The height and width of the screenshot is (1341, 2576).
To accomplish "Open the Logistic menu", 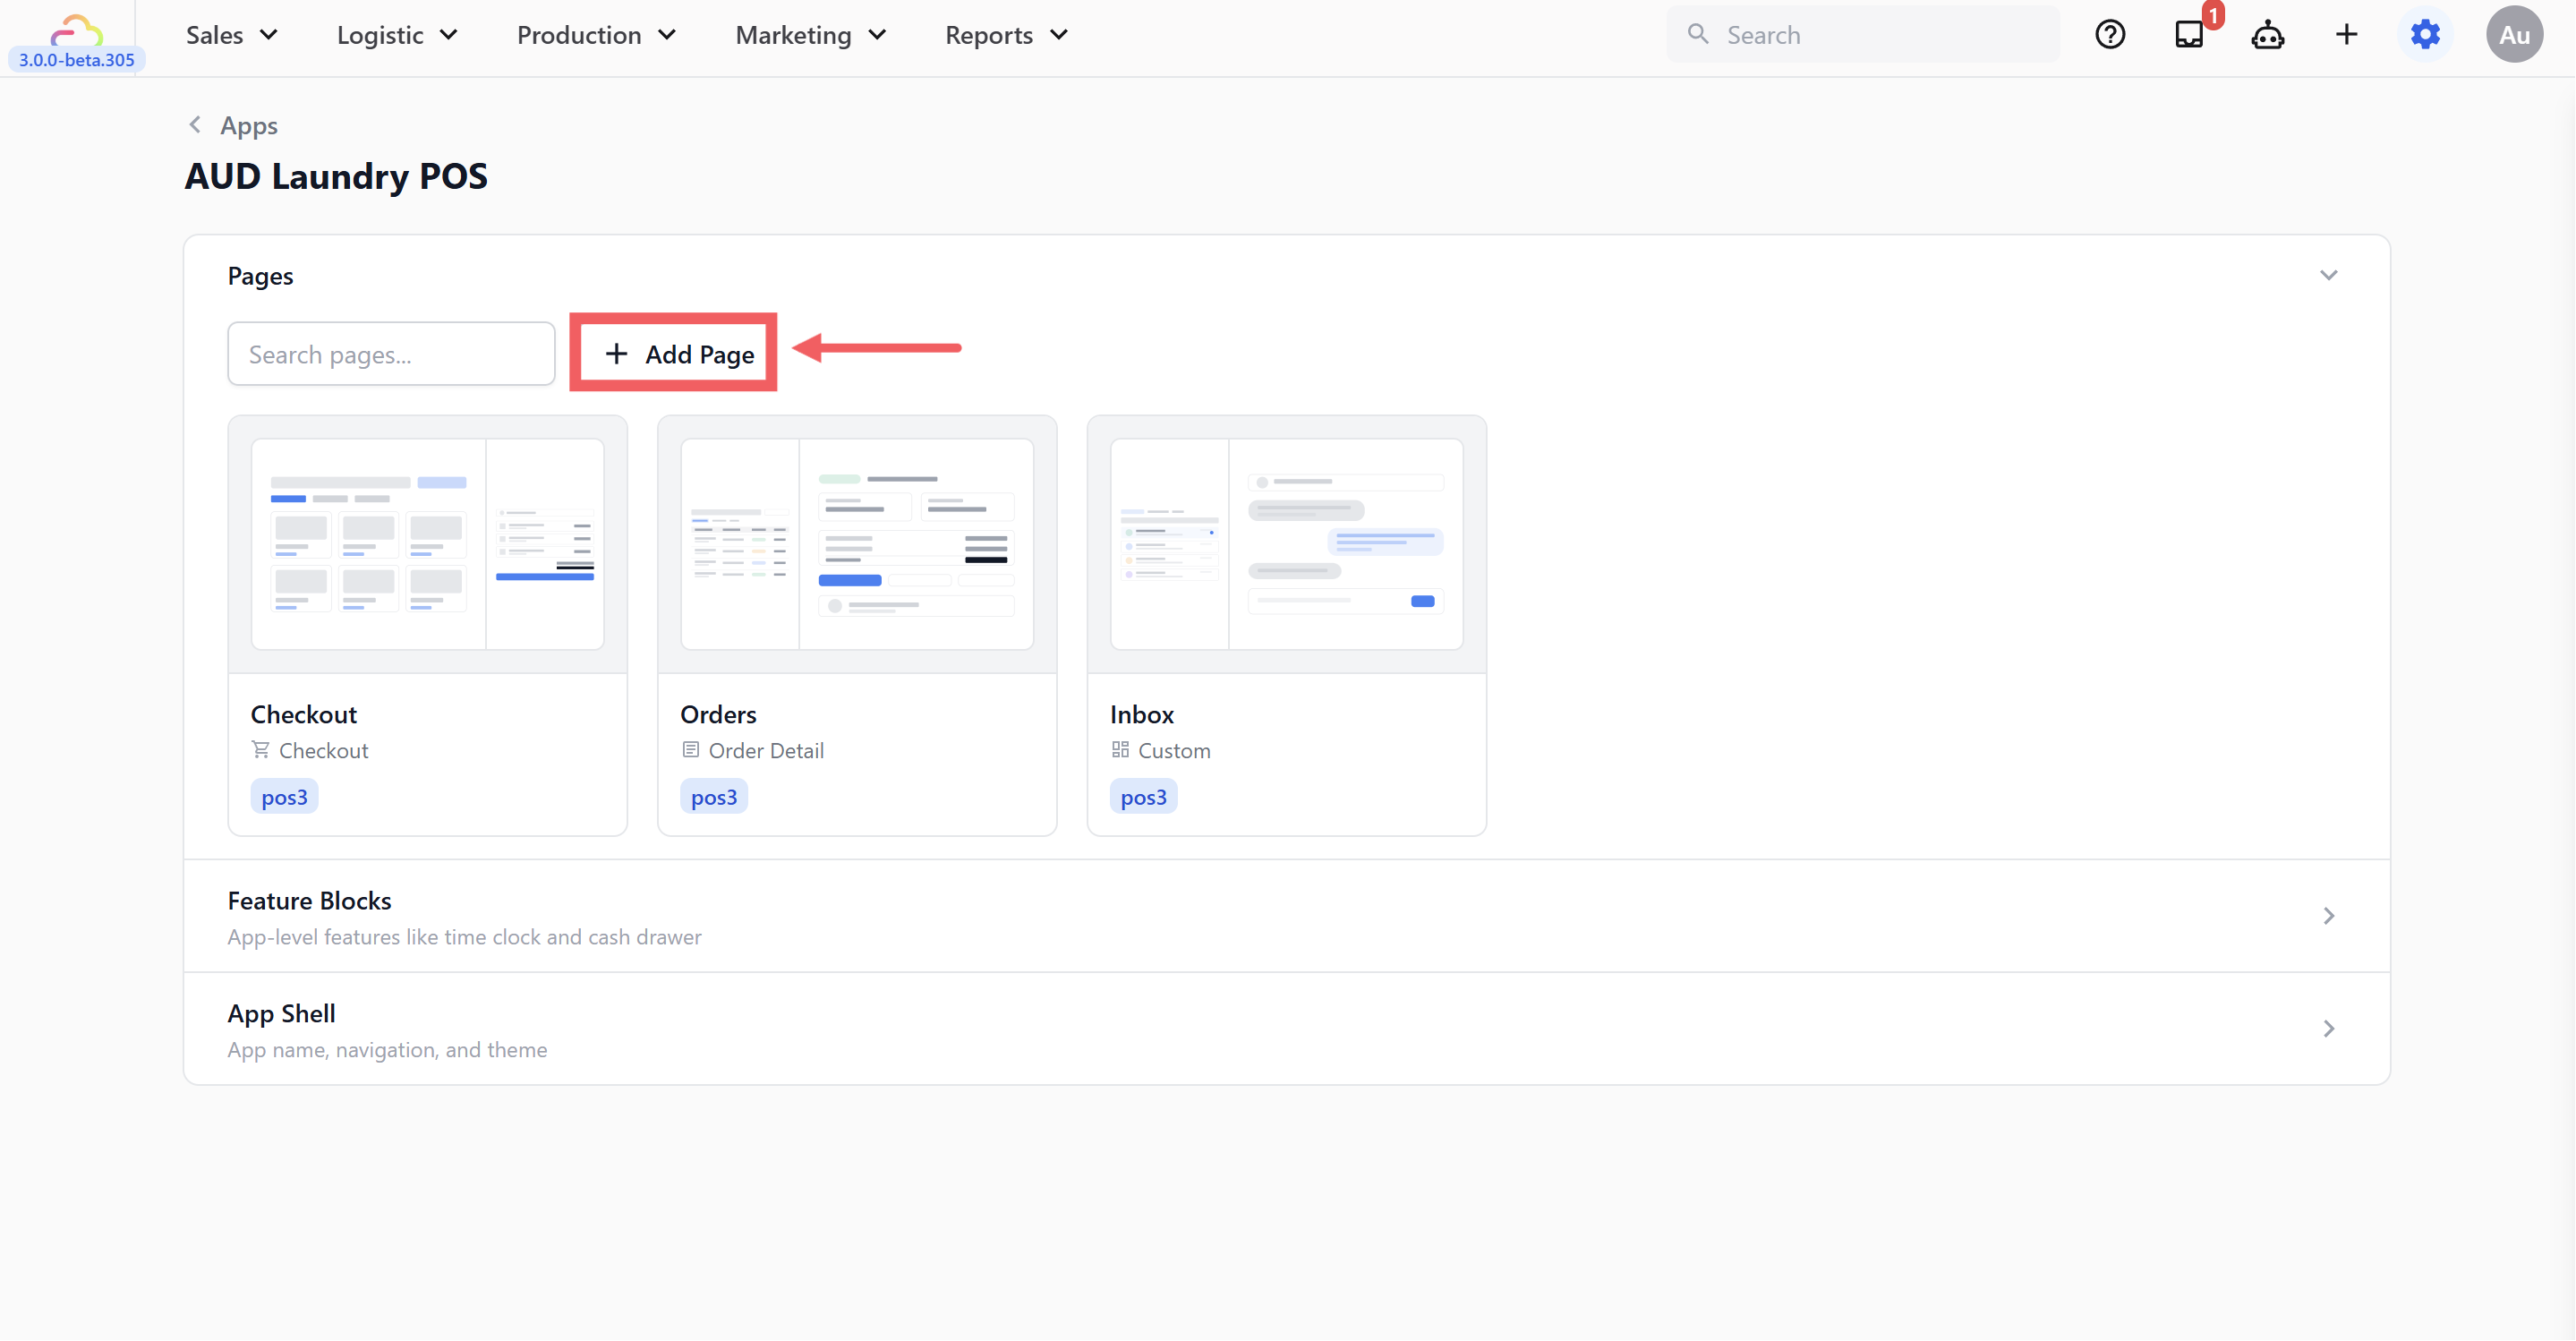I will [397, 35].
